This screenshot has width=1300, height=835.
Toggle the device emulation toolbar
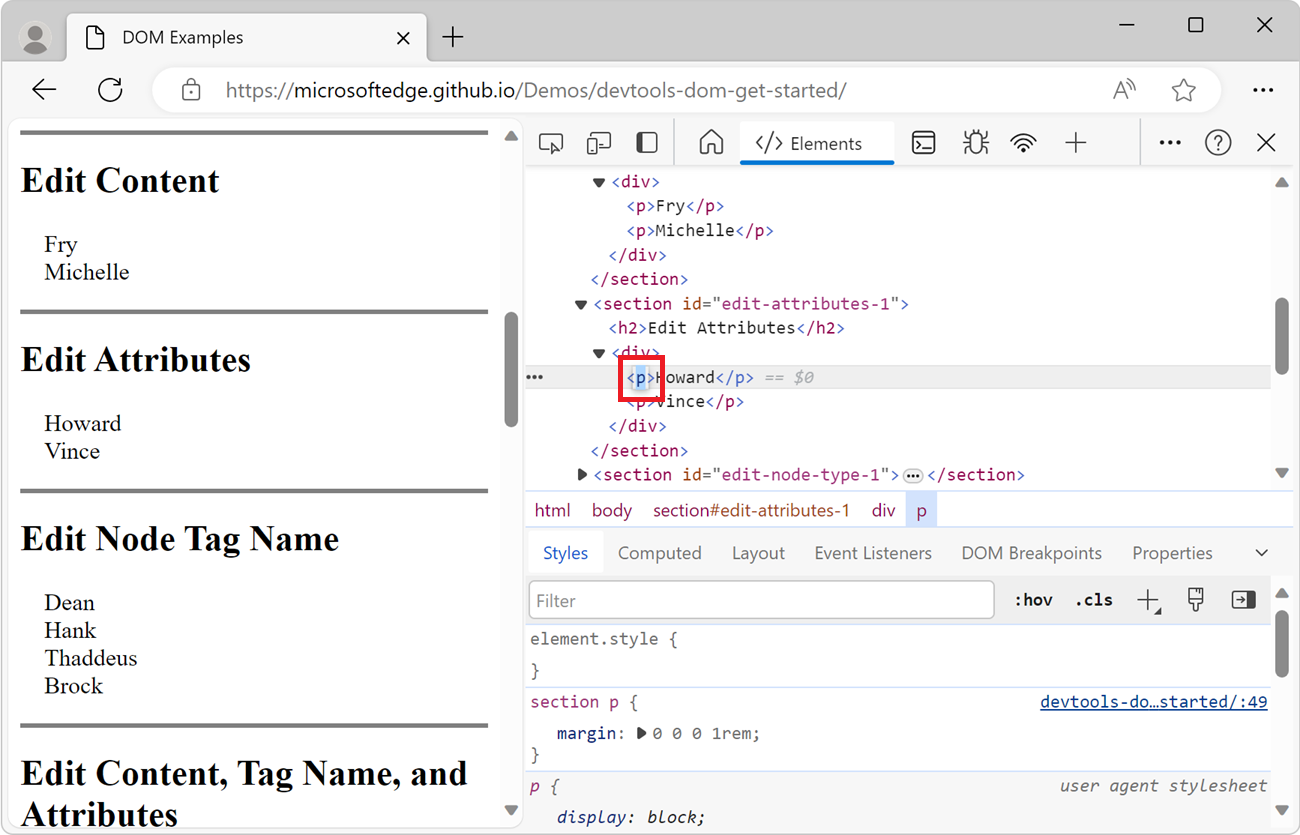598,142
